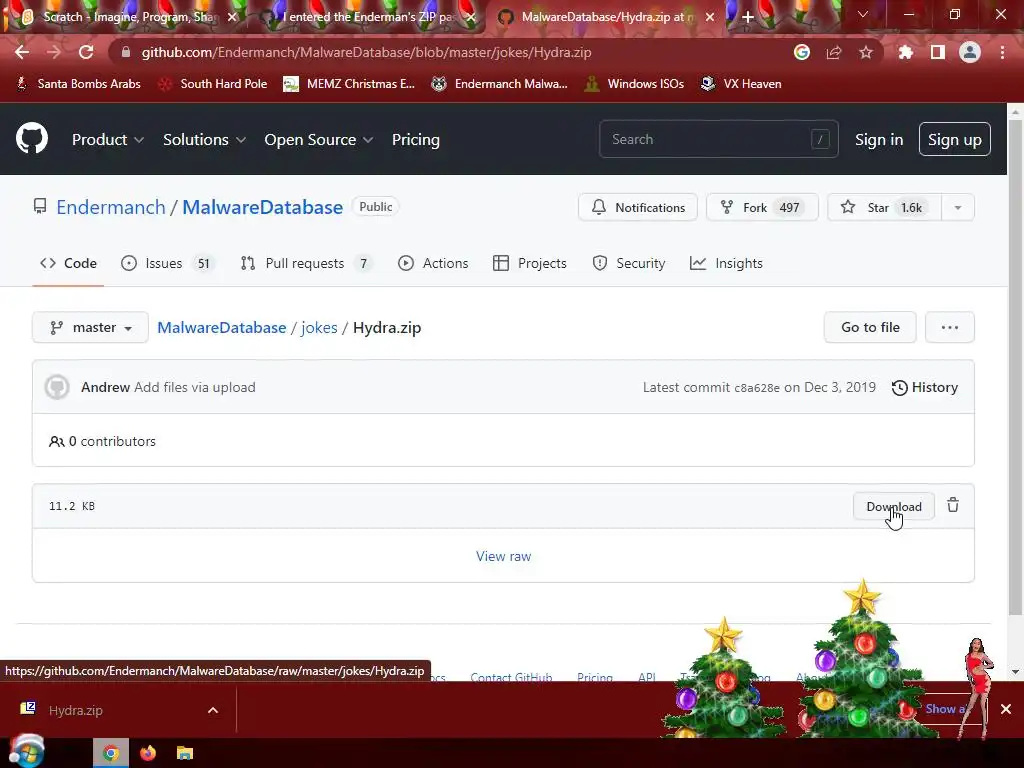Open the Chrome profile avatar

pyautogui.click(x=970, y=52)
